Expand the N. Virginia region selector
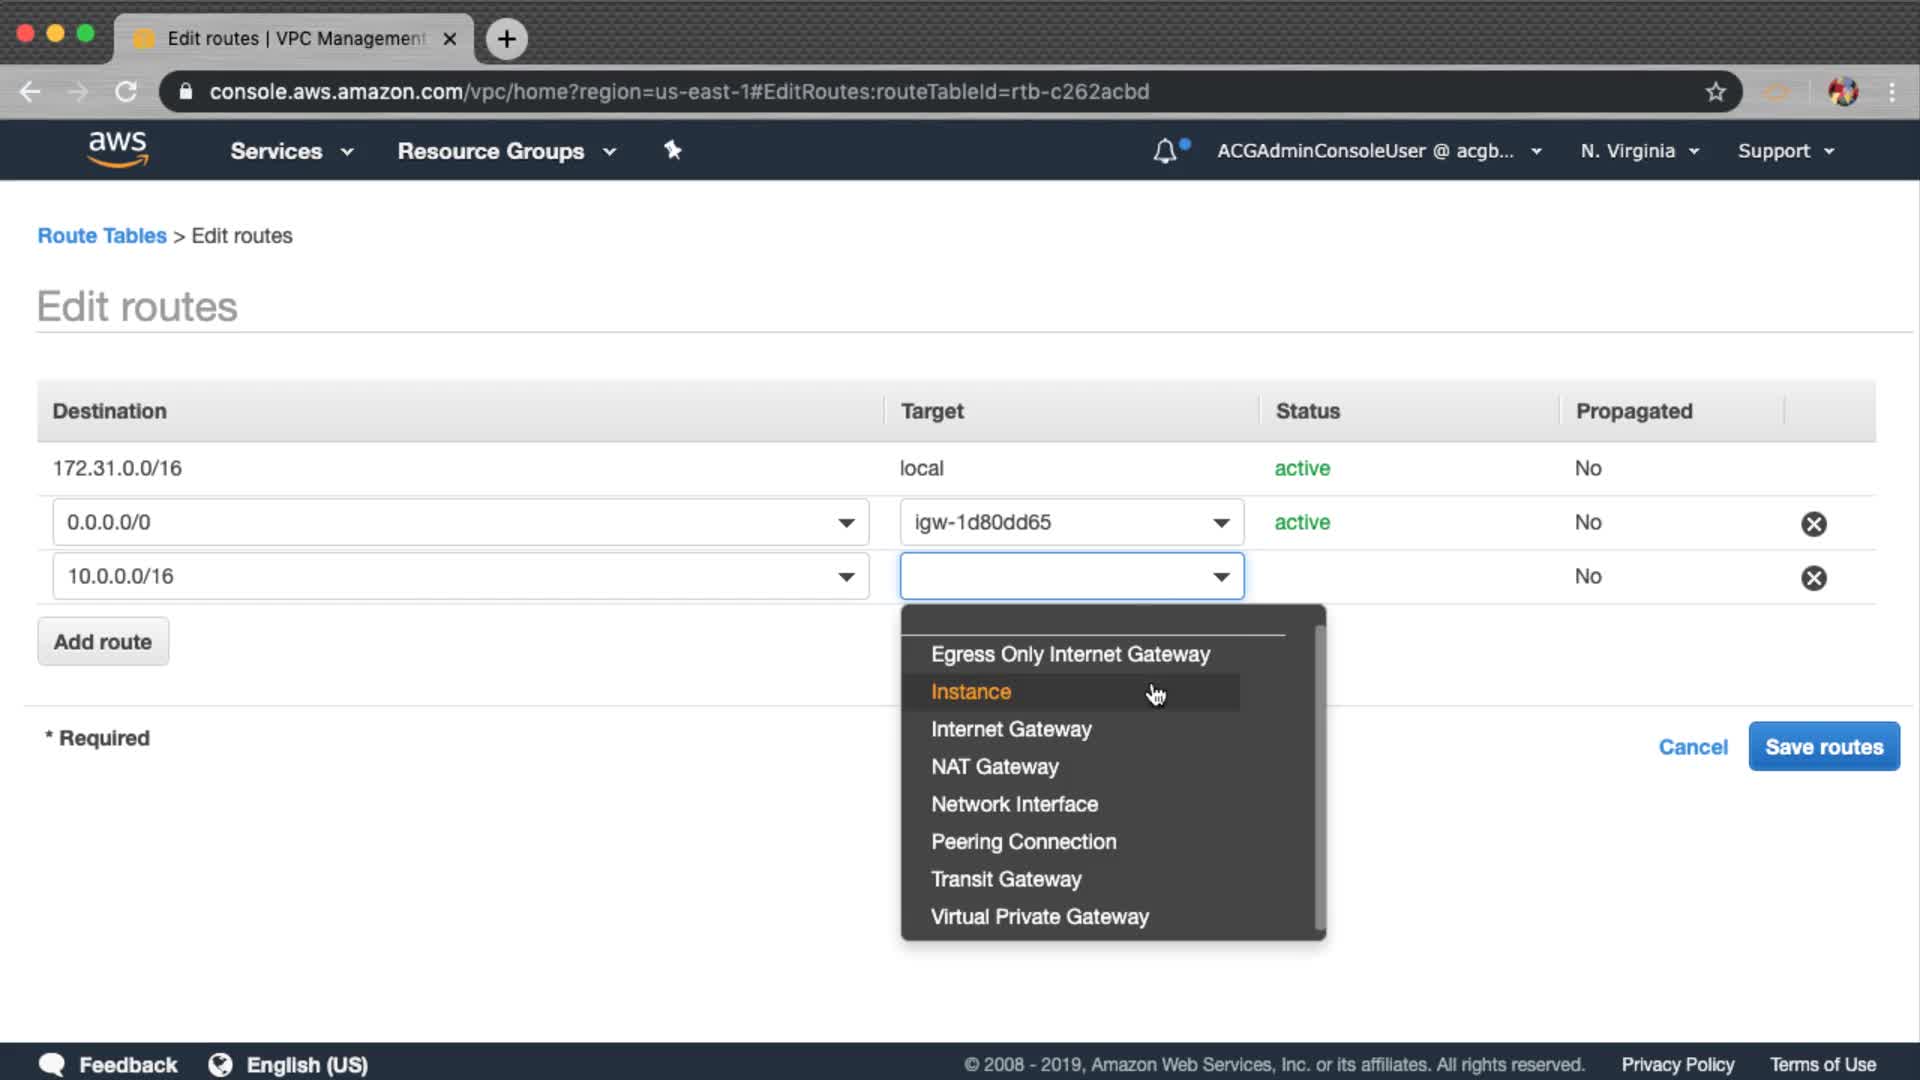 pyautogui.click(x=1639, y=151)
